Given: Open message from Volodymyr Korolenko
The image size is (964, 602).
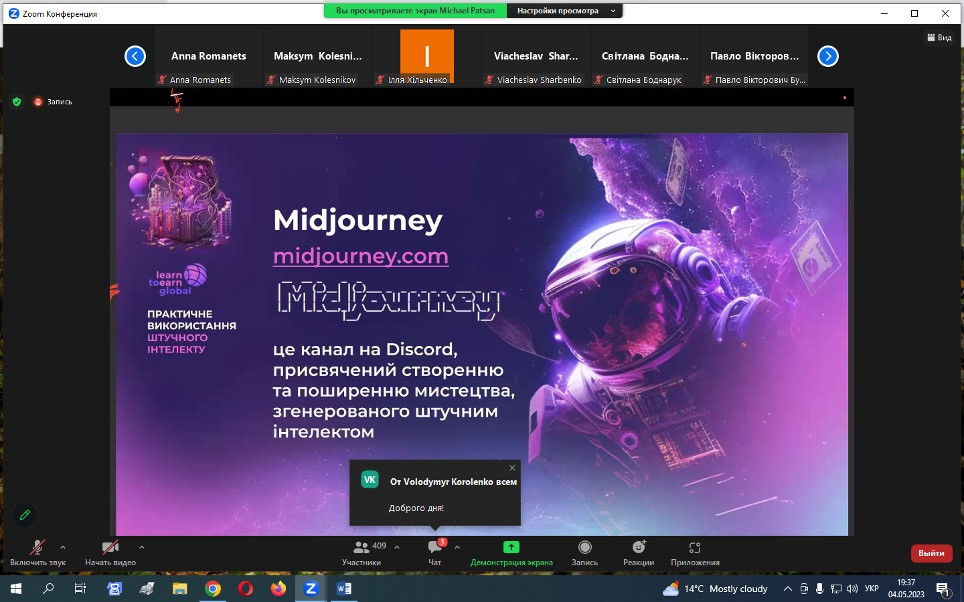Looking at the screenshot, I should point(435,493).
